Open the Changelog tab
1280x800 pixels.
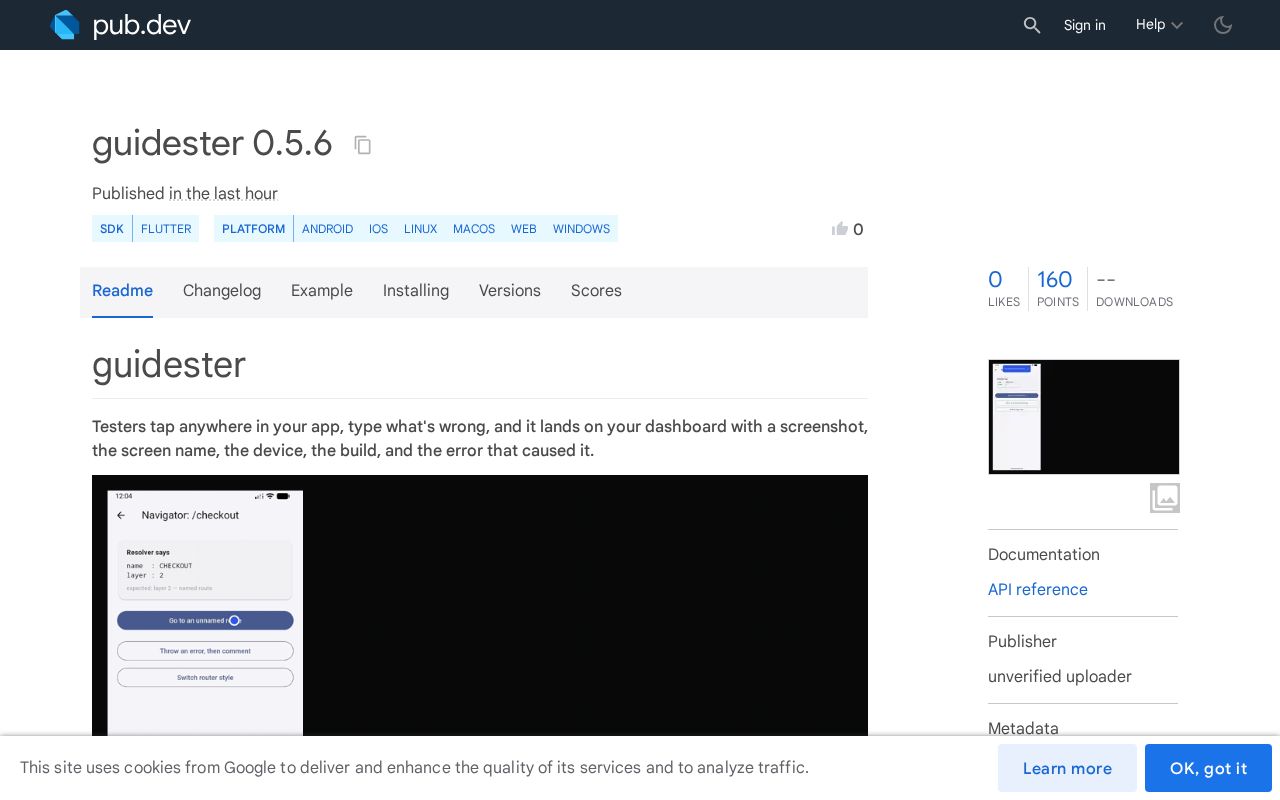click(x=222, y=291)
